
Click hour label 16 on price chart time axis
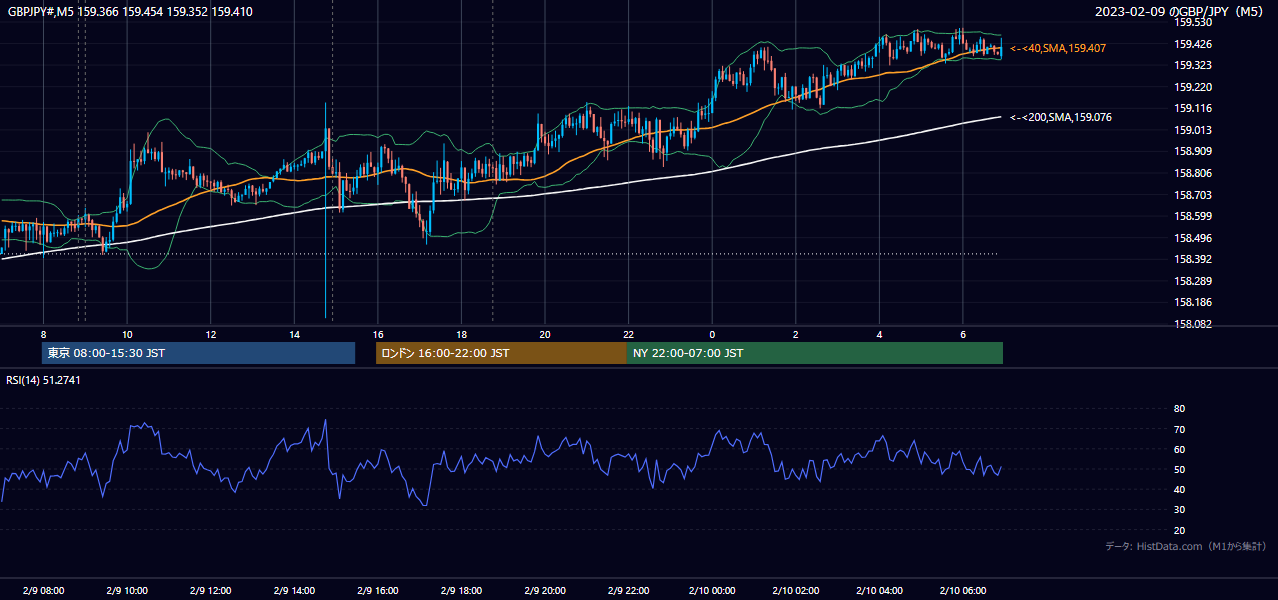(378, 335)
